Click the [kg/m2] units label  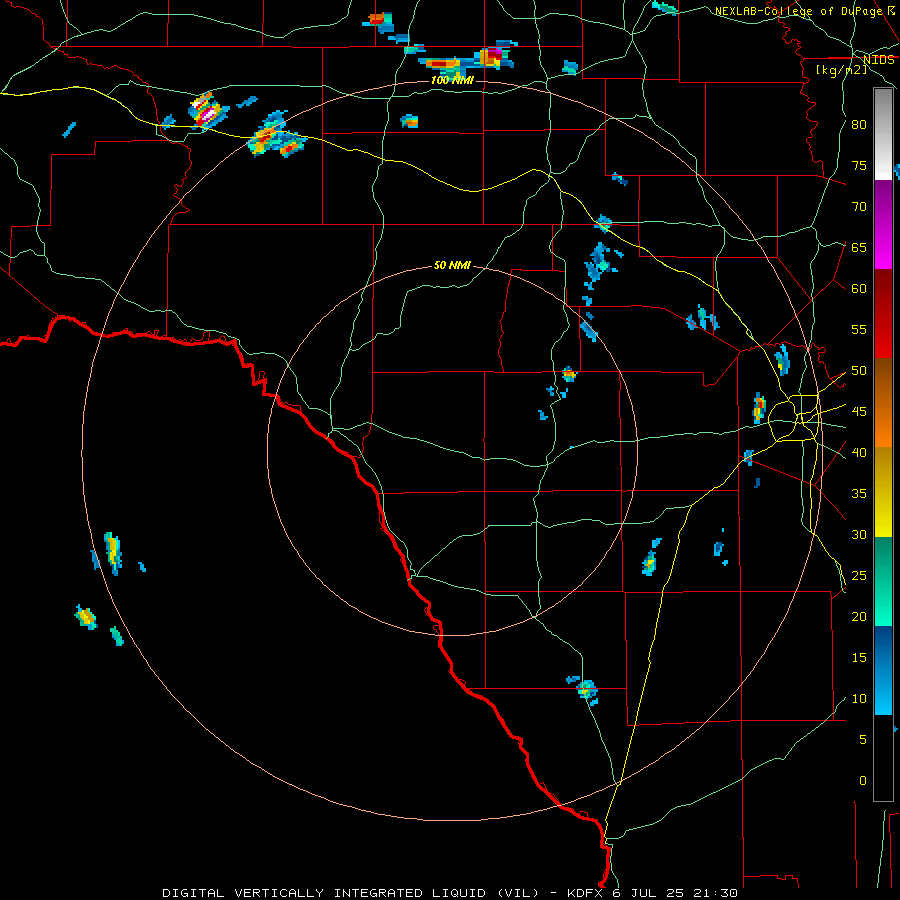(x=841, y=70)
